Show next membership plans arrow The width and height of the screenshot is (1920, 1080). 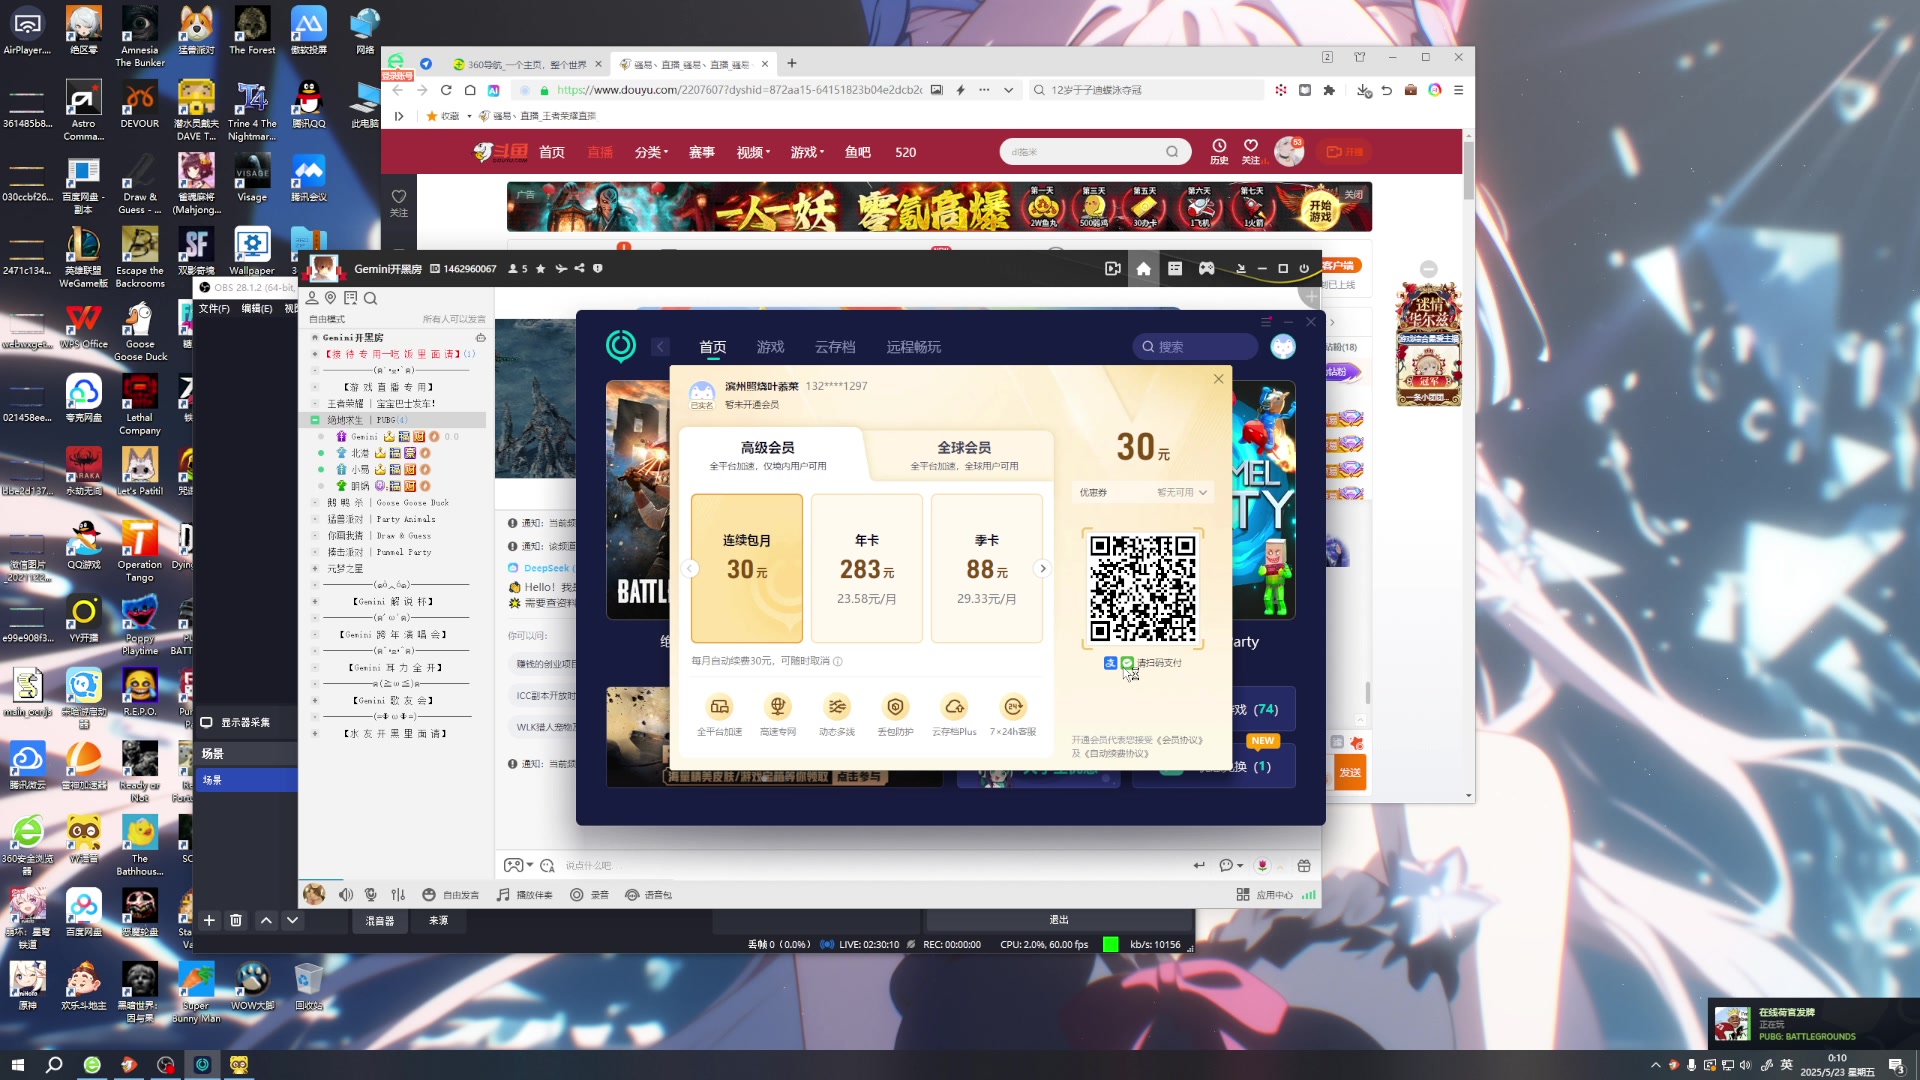click(1042, 568)
